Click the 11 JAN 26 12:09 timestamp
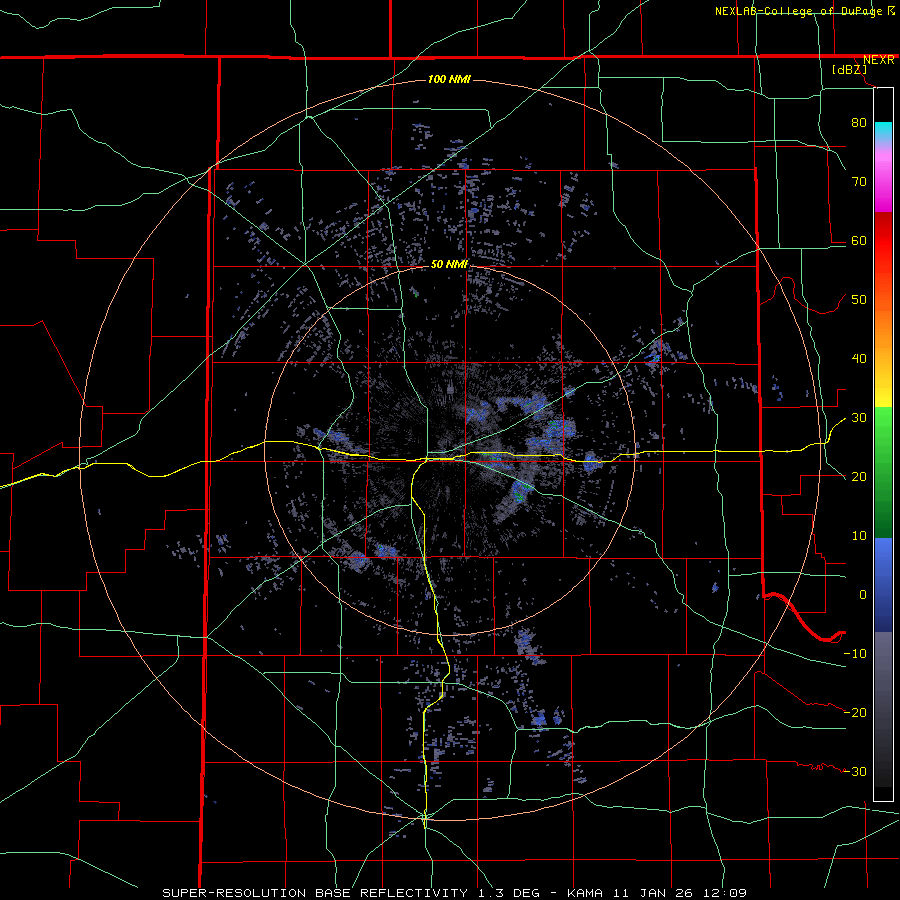The width and height of the screenshot is (900, 900). [x=679, y=893]
